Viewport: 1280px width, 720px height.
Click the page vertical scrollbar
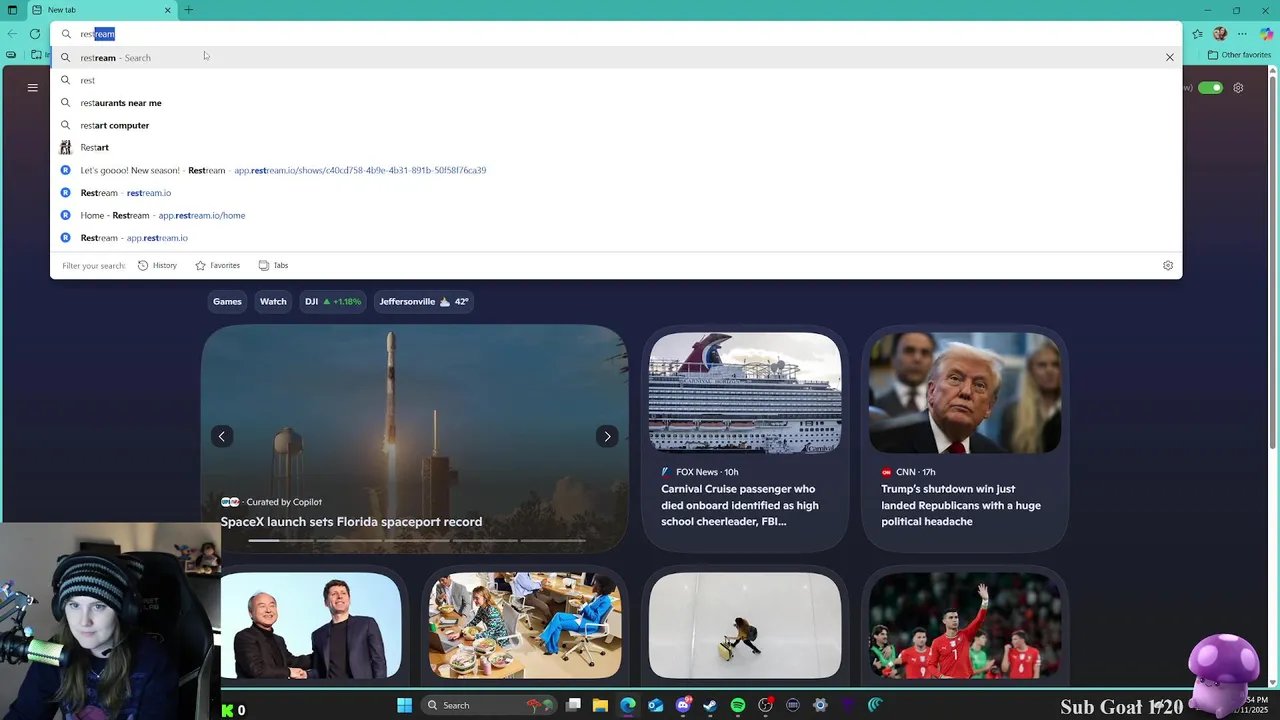[x=1273, y=260]
